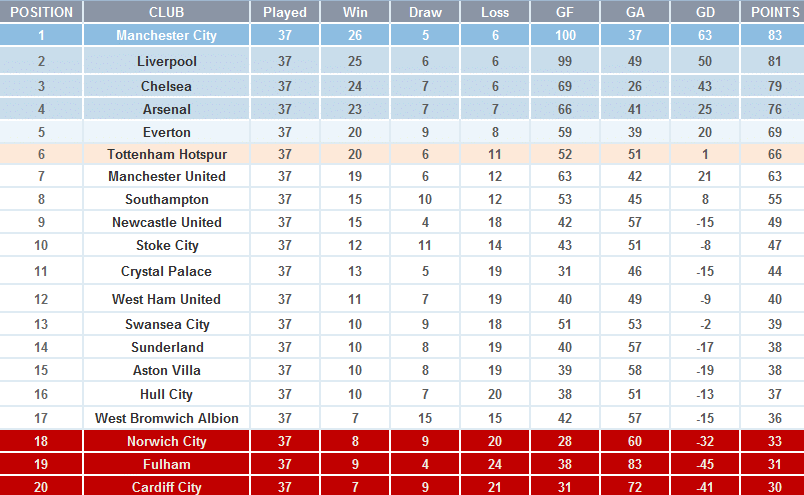
Task: Select Everton's position number 5 cell
Action: point(41,132)
